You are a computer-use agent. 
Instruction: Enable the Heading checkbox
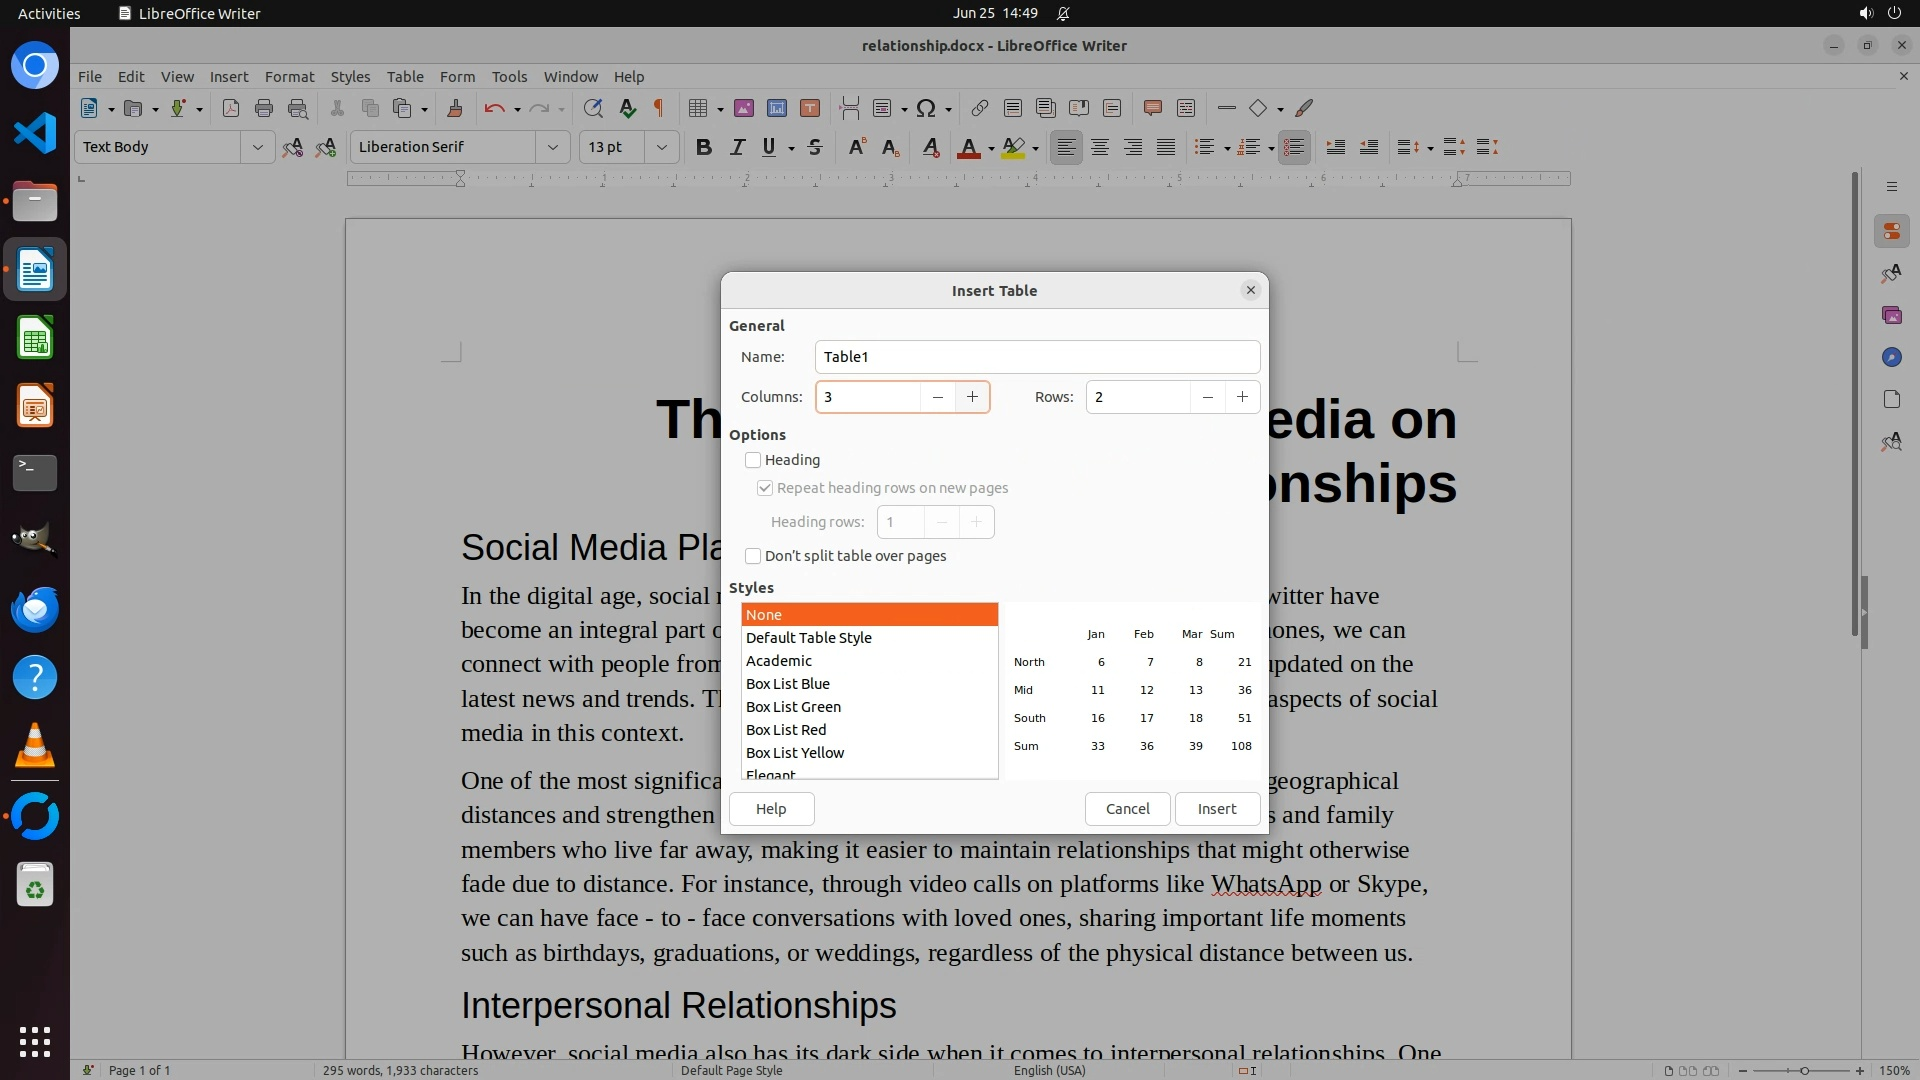753,460
